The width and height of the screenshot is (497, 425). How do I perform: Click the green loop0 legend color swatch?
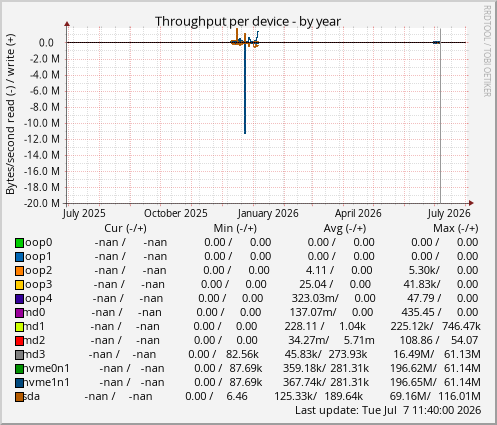pyautogui.click(x=19, y=243)
